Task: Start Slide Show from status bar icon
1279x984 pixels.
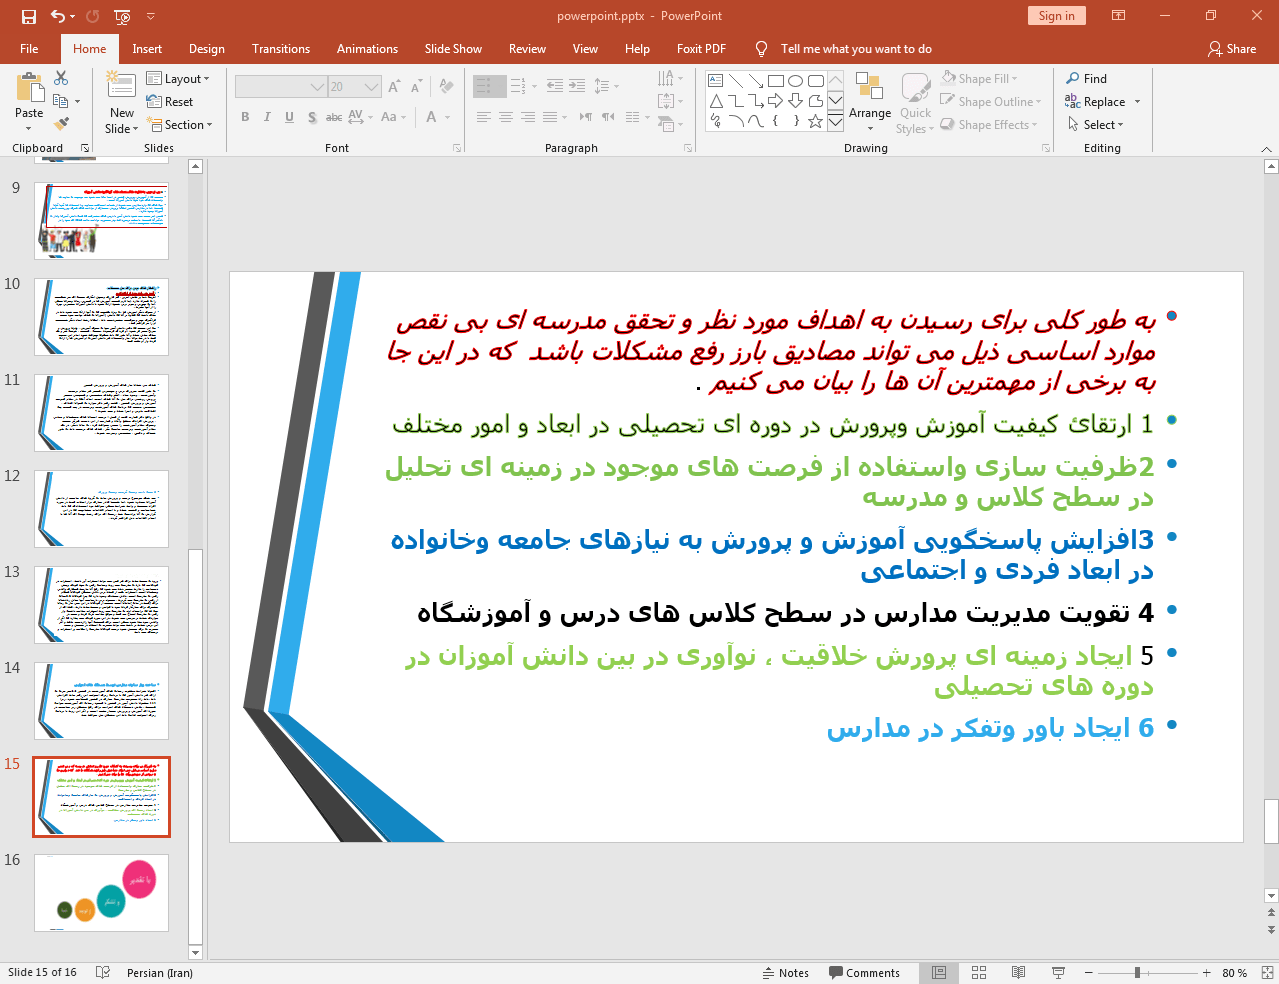Action: (x=1058, y=973)
